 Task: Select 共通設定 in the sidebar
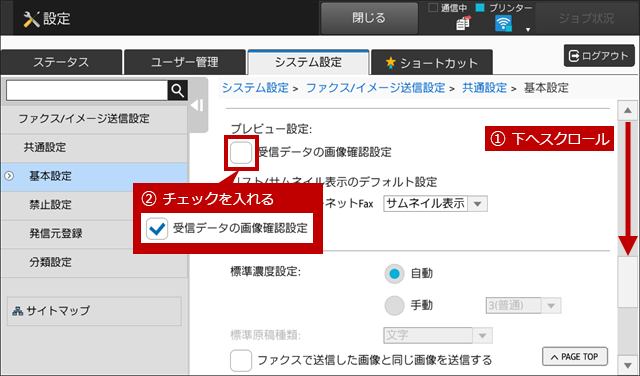point(94,147)
